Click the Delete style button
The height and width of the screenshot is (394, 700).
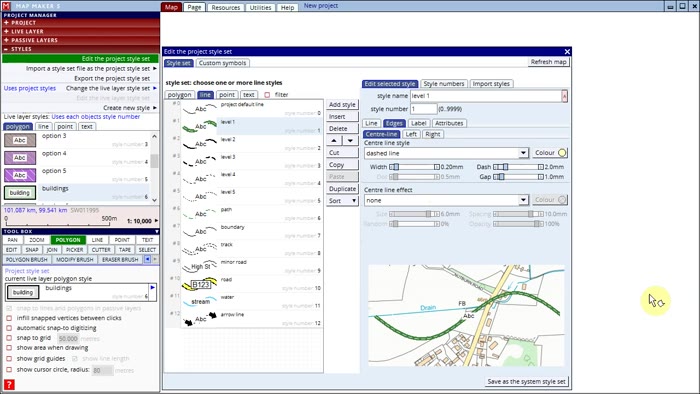[342, 129]
